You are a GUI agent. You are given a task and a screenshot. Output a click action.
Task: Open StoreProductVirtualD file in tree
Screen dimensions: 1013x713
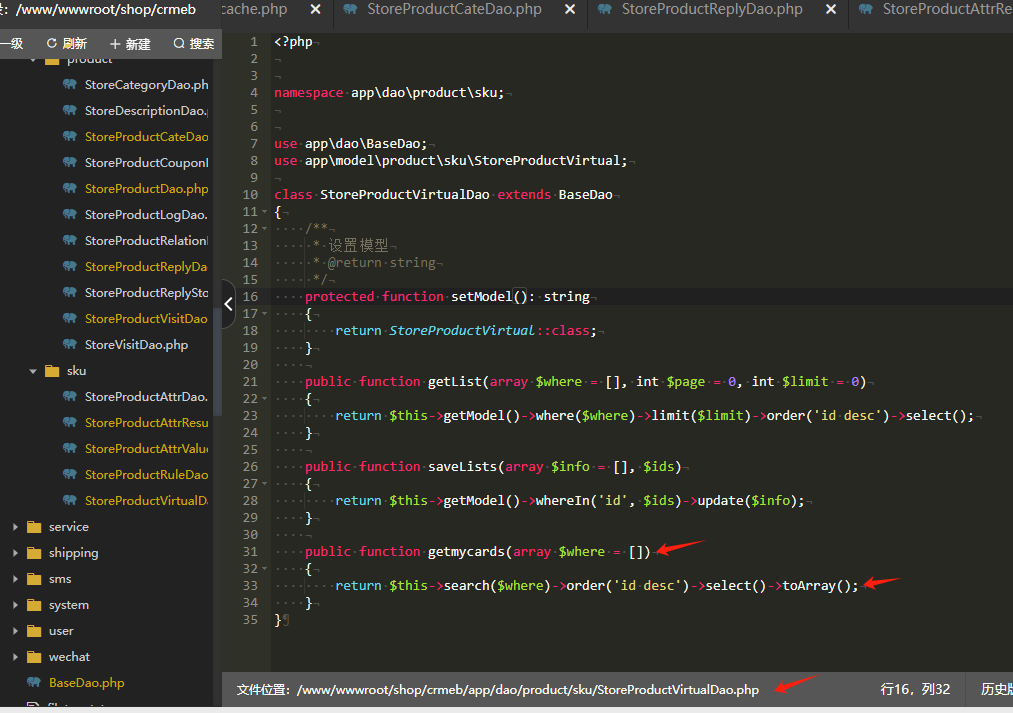(146, 500)
